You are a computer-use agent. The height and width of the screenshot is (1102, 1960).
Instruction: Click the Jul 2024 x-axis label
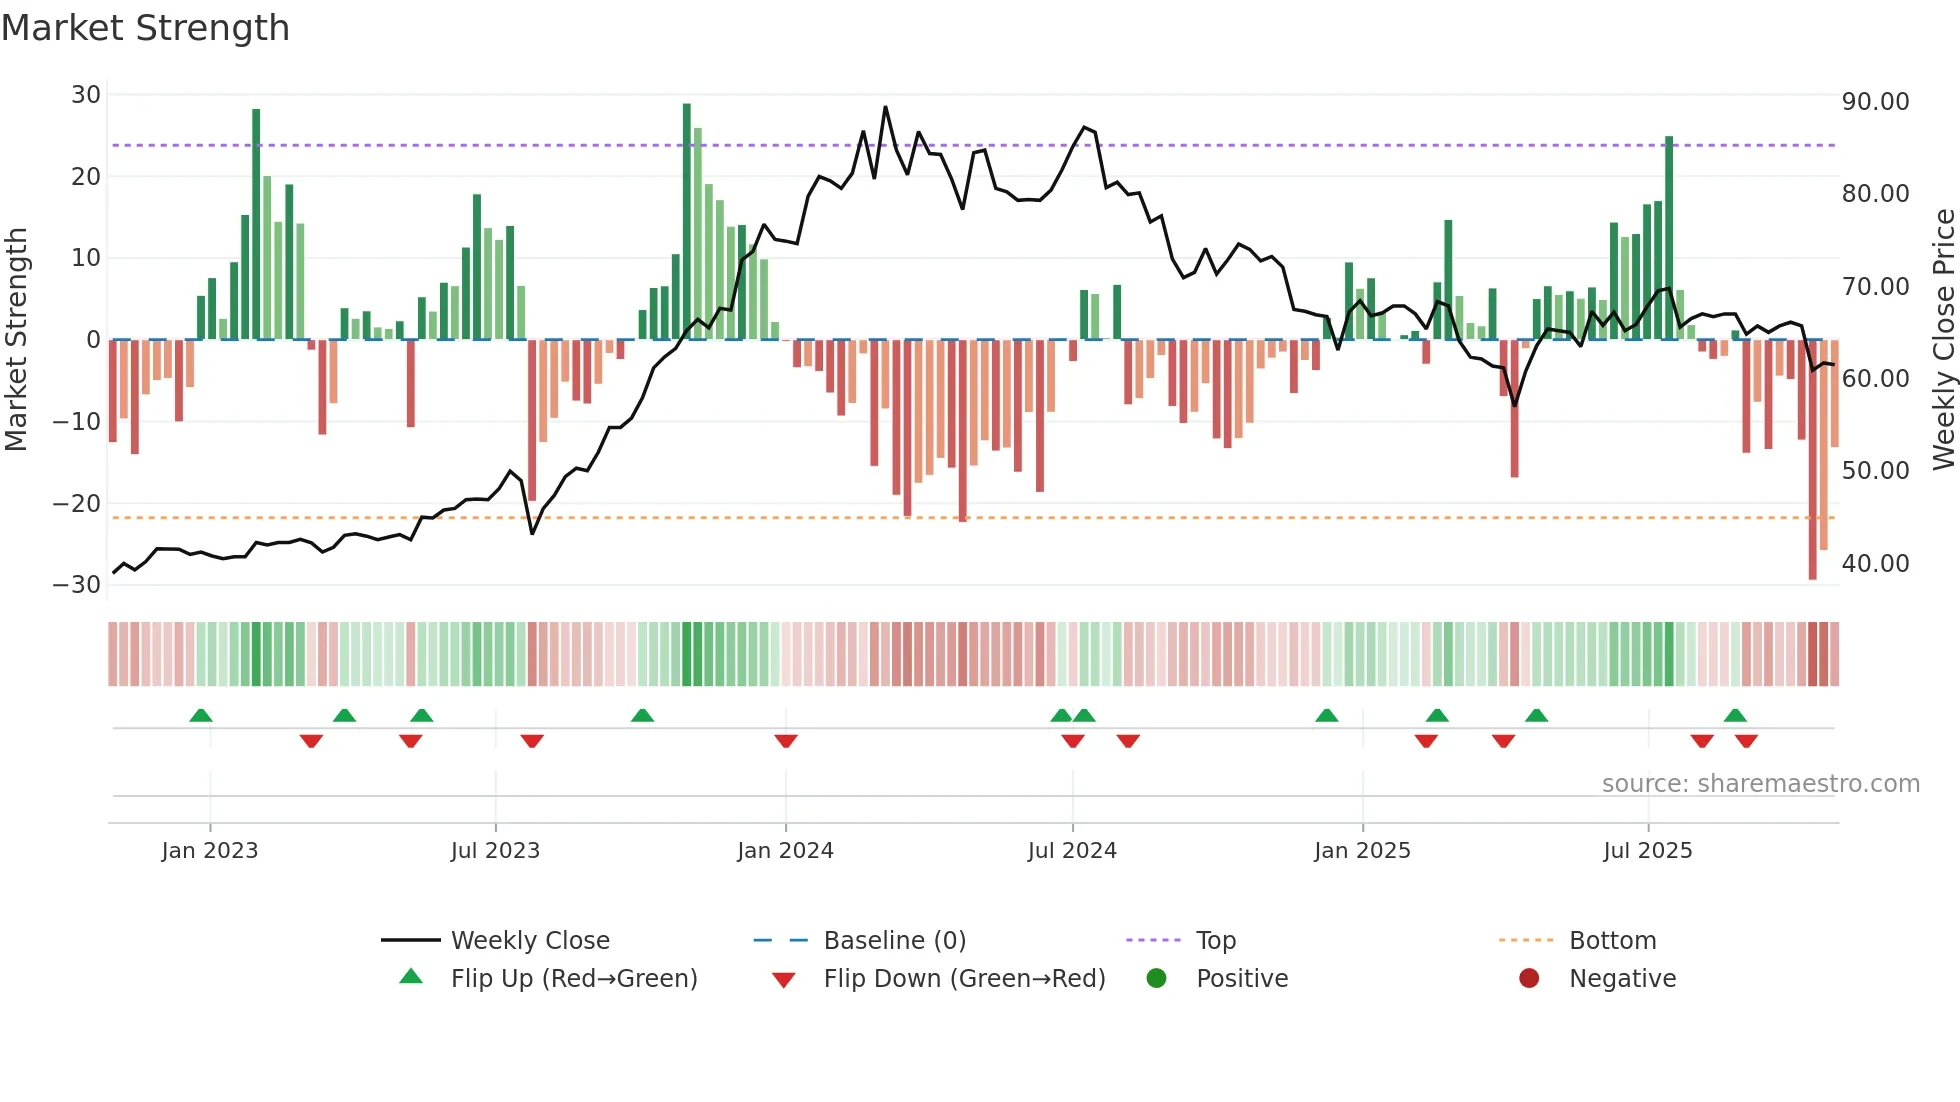coord(1072,851)
